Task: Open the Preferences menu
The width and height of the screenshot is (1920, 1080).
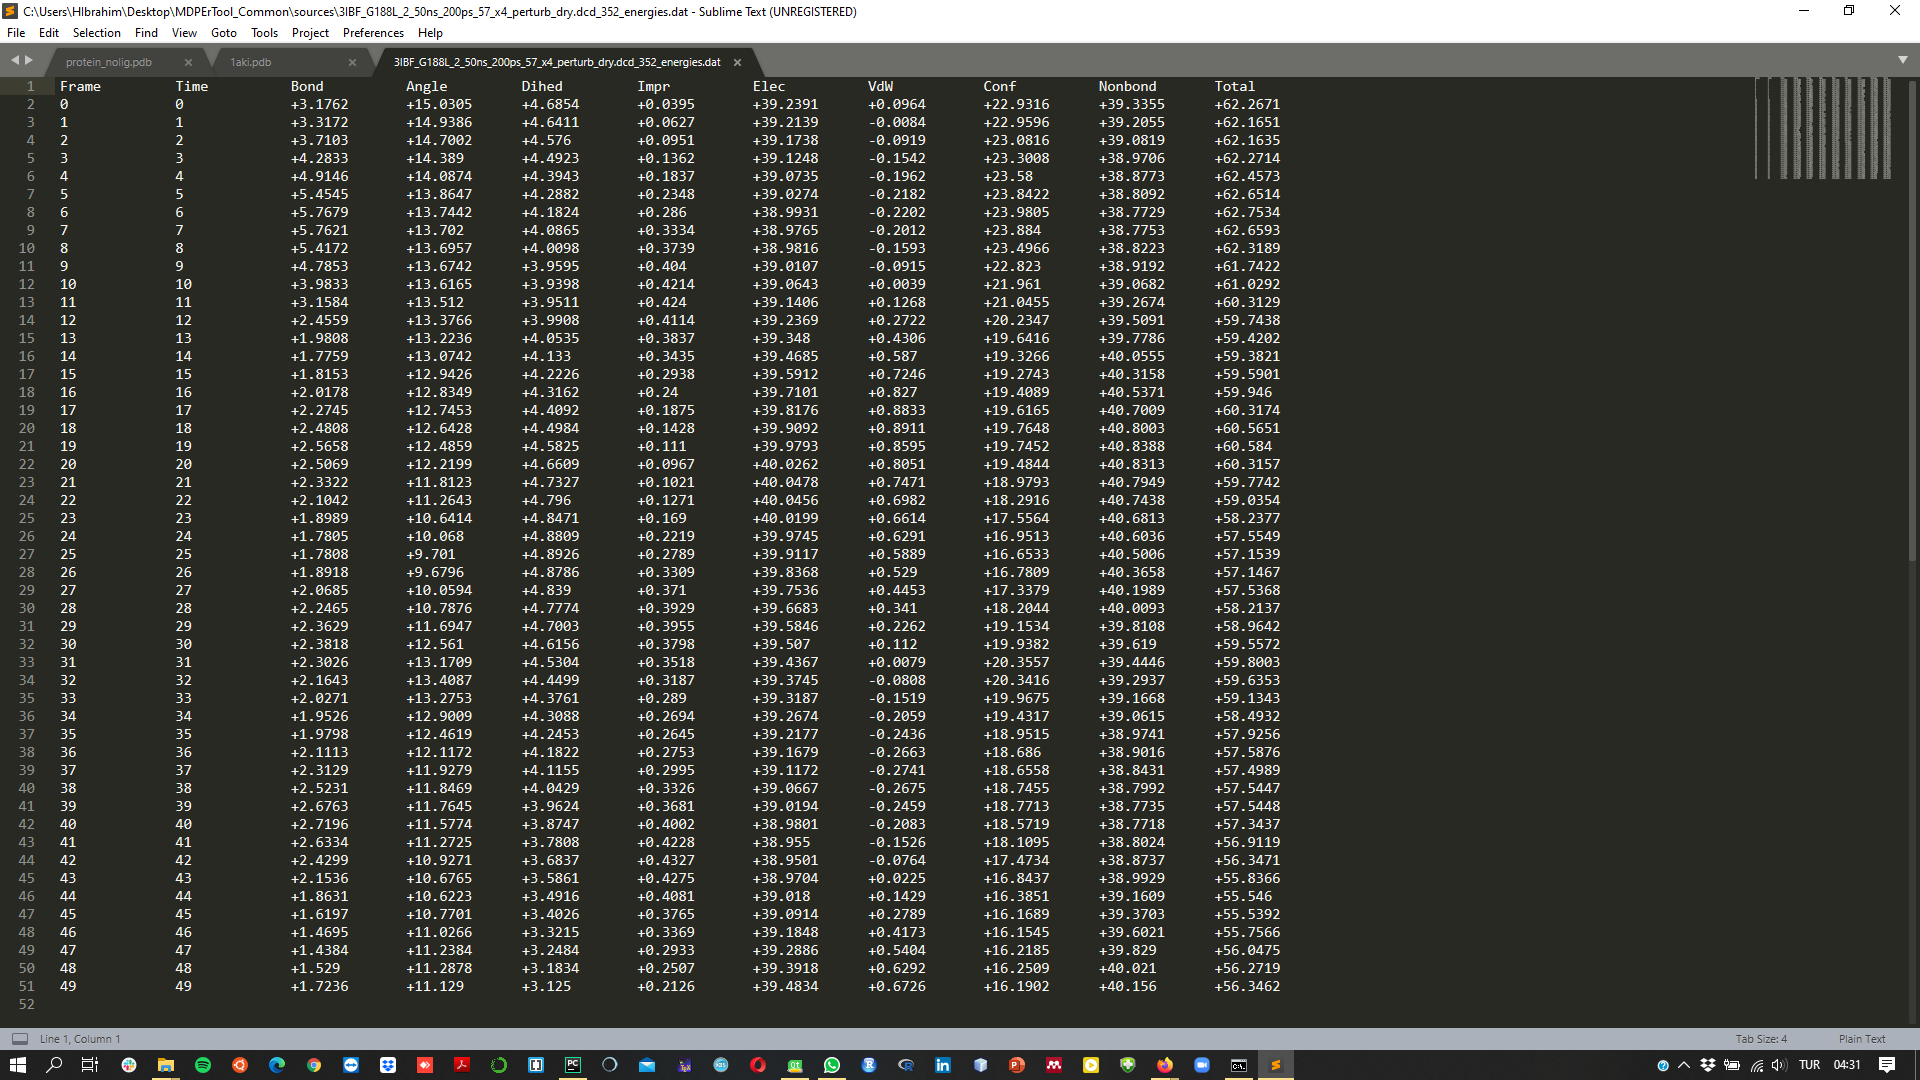Action: pos(373,33)
